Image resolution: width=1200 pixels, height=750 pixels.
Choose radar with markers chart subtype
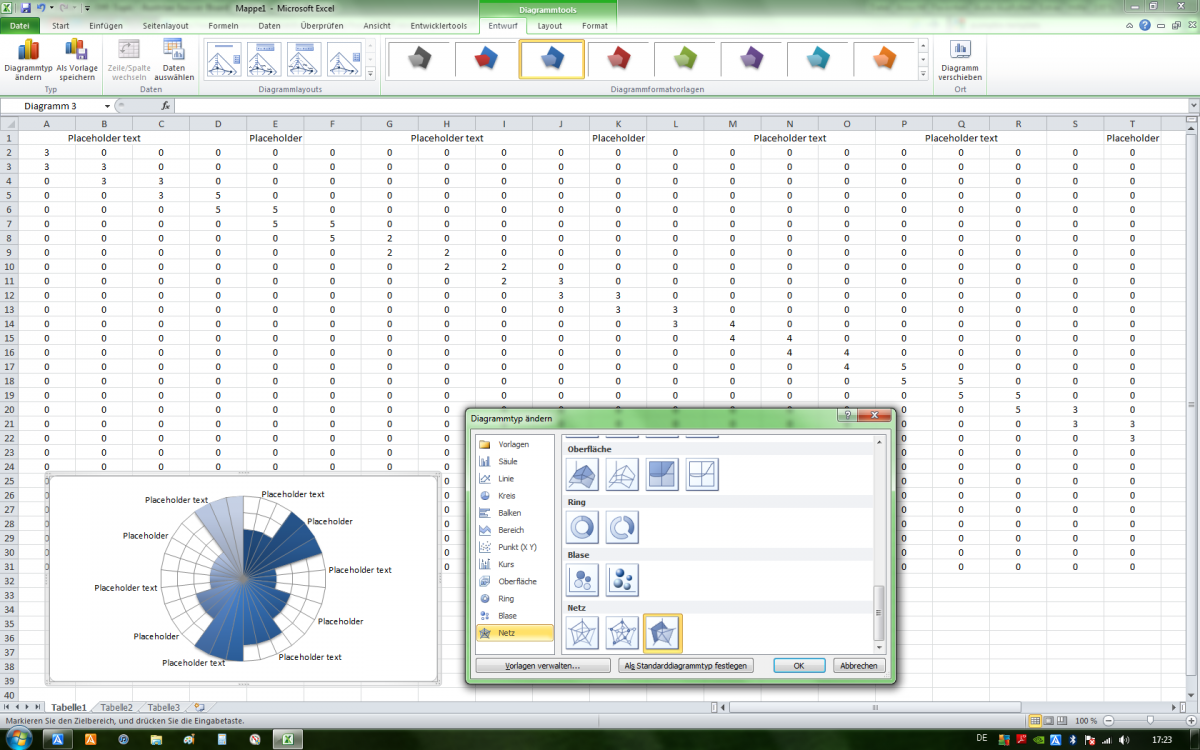click(x=622, y=632)
